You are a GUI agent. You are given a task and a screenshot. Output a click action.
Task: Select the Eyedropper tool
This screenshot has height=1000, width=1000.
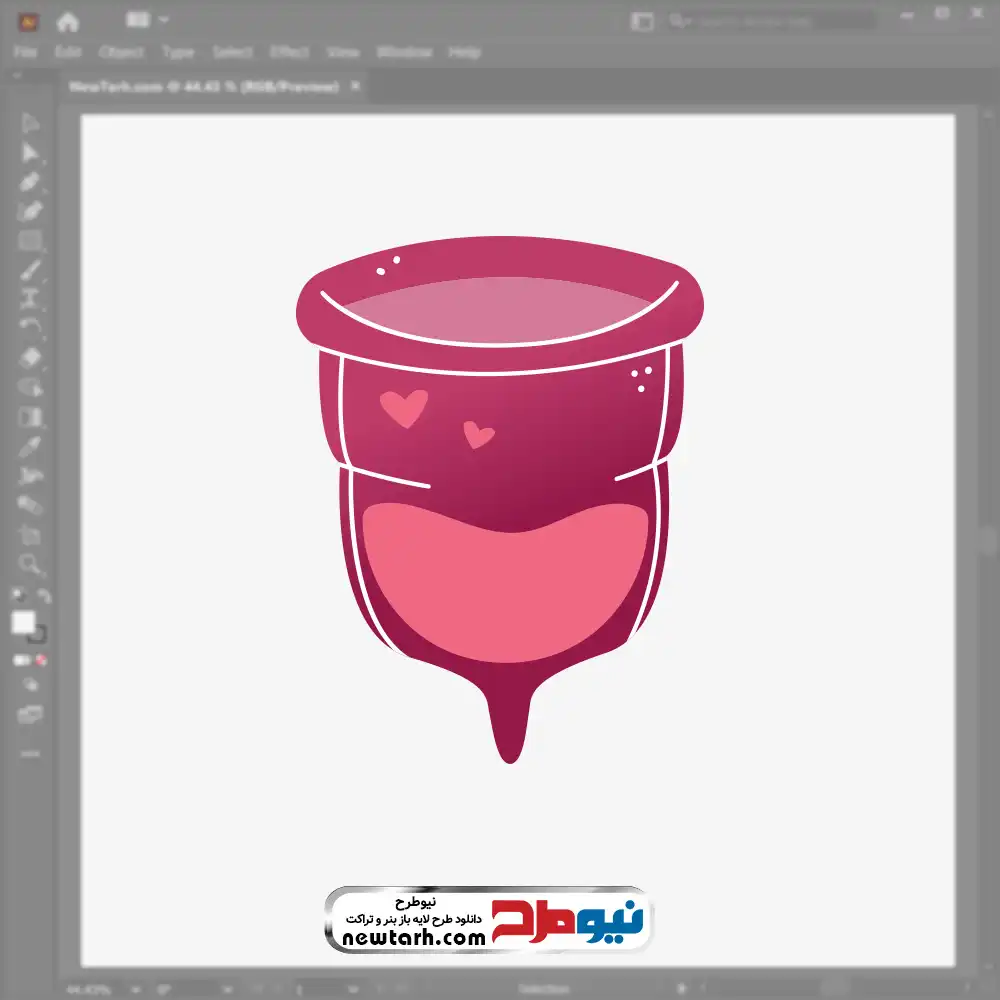30,446
